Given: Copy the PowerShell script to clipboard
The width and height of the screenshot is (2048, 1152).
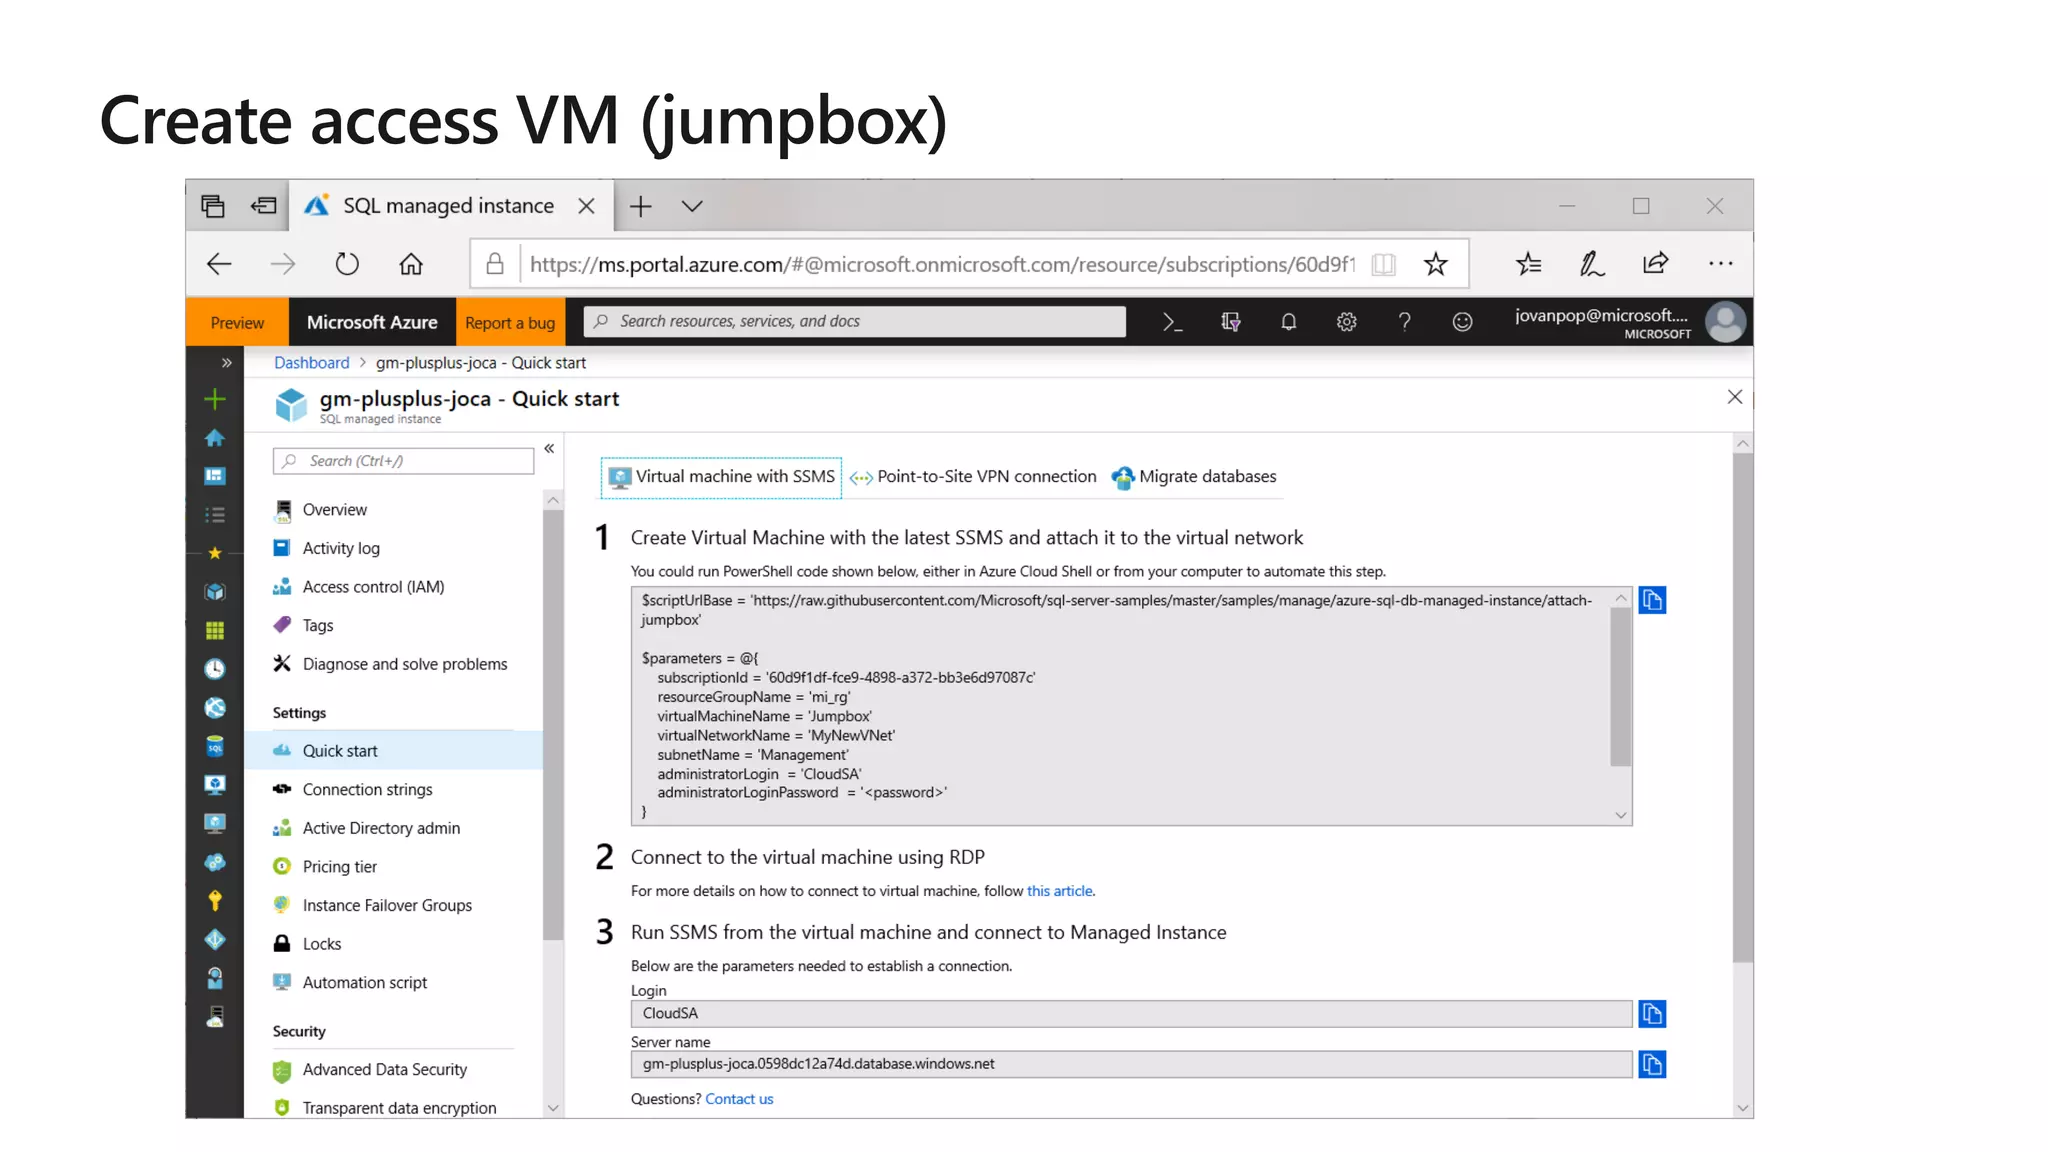Looking at the screenshot, I should click(x=1652, y=600).
